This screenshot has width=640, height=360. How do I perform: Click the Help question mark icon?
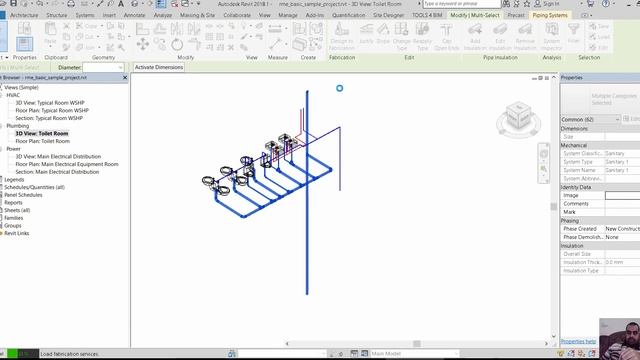pos(606,4)
